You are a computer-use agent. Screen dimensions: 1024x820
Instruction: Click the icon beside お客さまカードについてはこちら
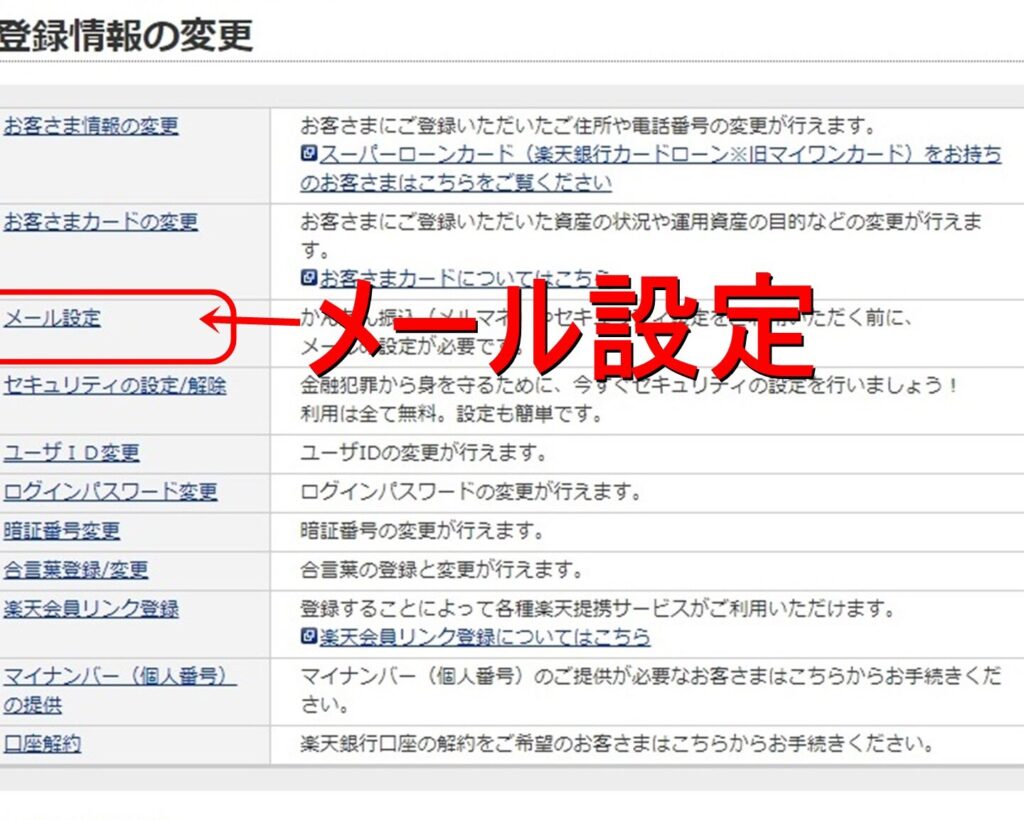309,277
